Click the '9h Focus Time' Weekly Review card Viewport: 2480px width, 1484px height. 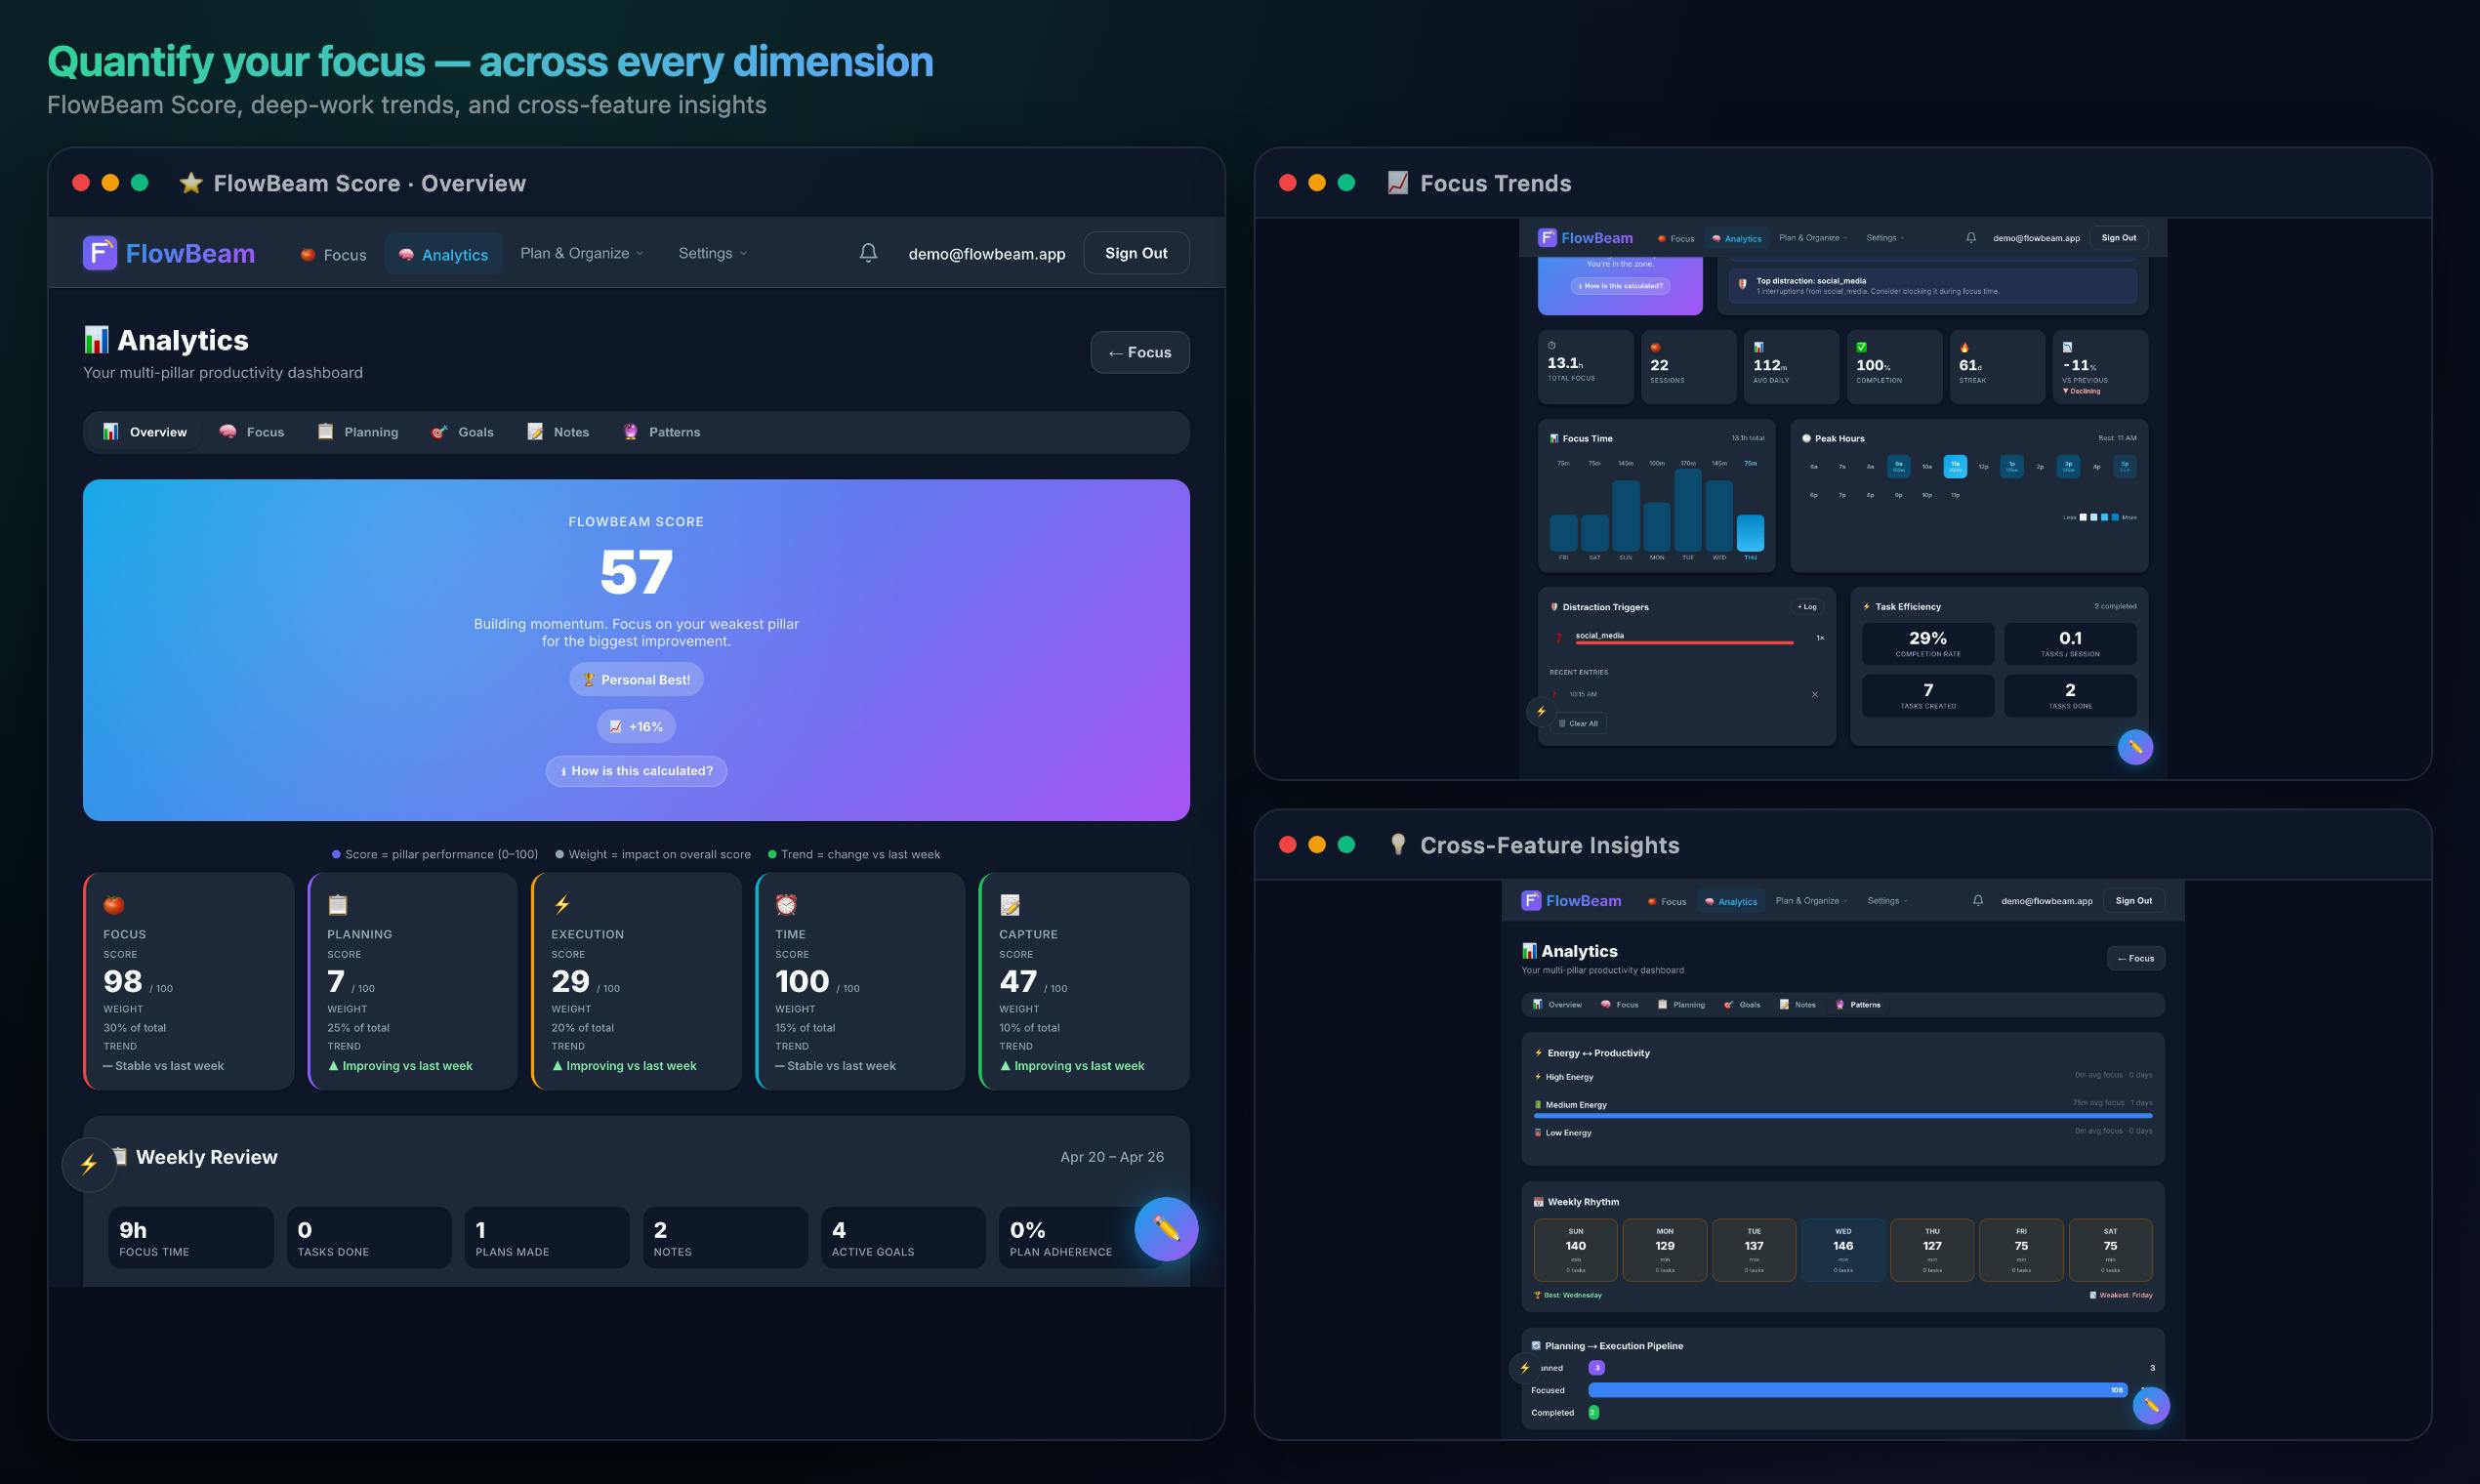point(191,1237)
